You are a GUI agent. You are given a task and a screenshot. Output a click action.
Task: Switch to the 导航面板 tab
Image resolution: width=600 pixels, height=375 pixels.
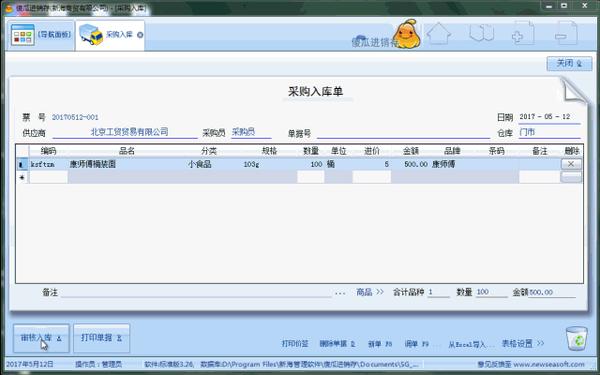coord(41,35)
